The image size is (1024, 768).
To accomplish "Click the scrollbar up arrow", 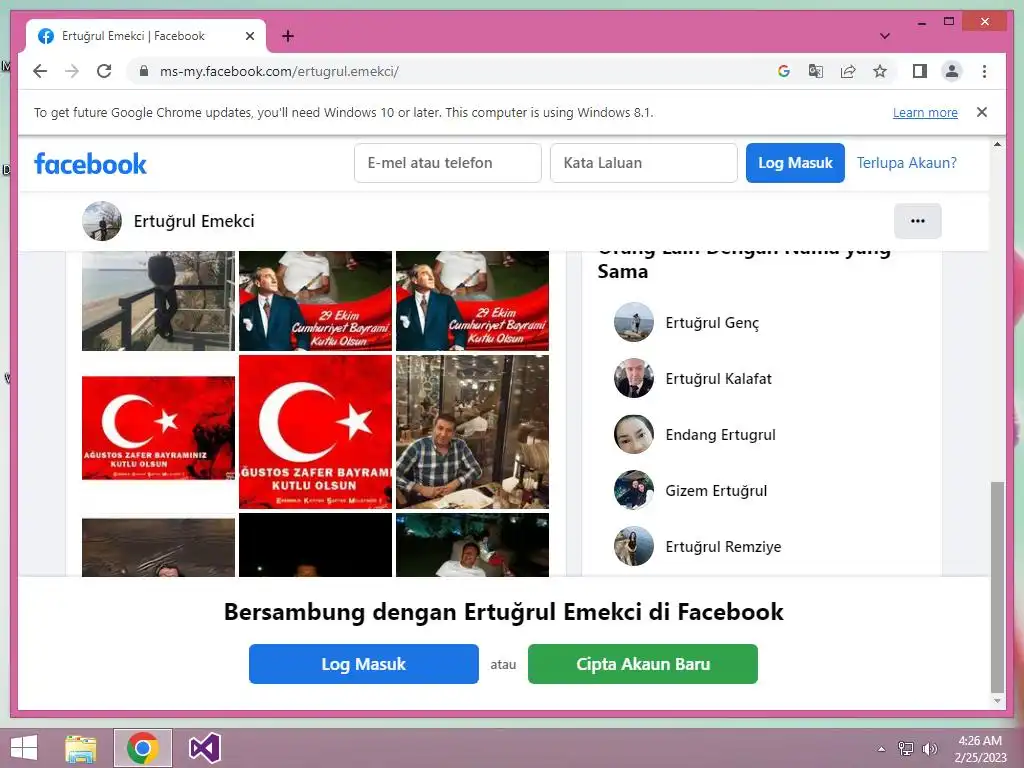I will click(997, 144).
